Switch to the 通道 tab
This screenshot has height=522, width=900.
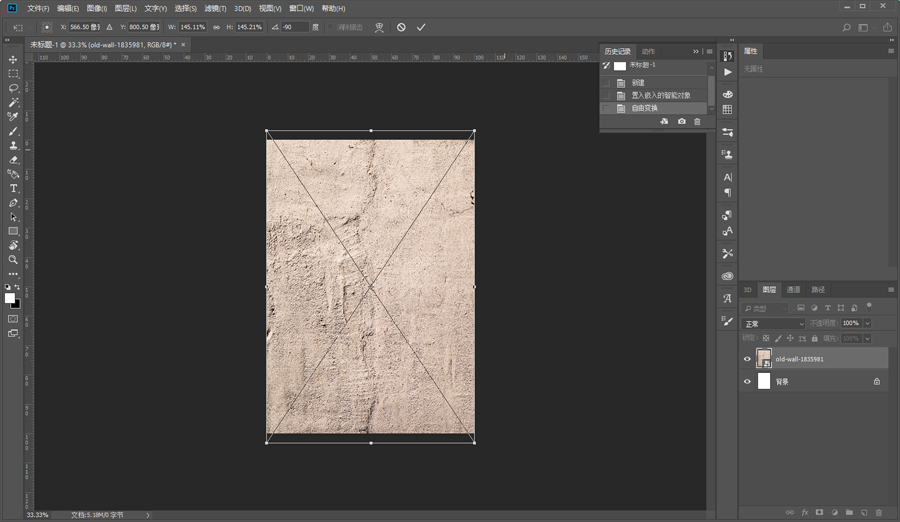(x=793, y=290)
